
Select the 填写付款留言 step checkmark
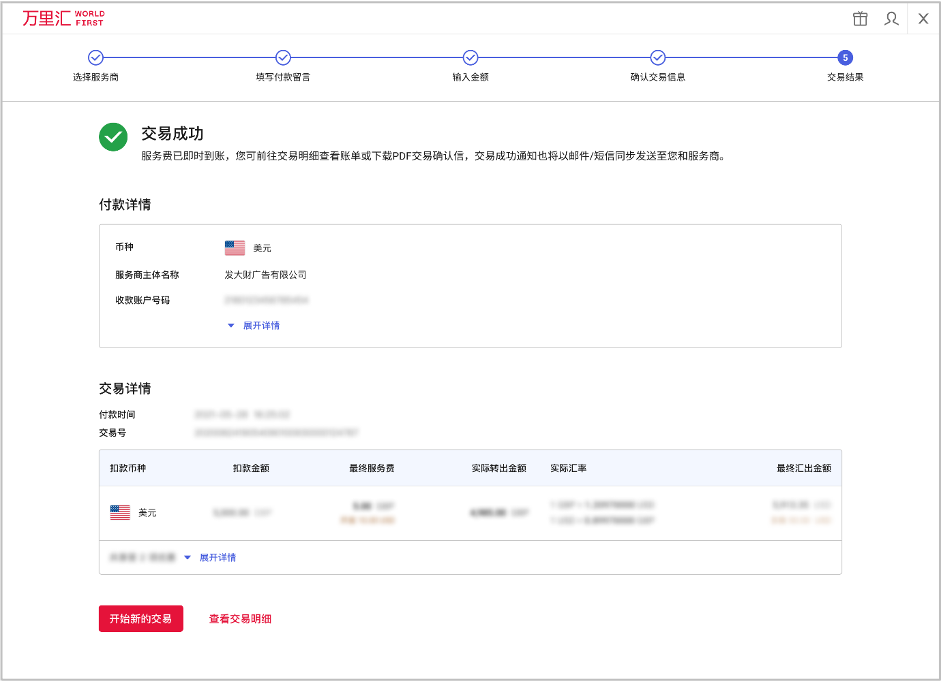click(283, 58)
